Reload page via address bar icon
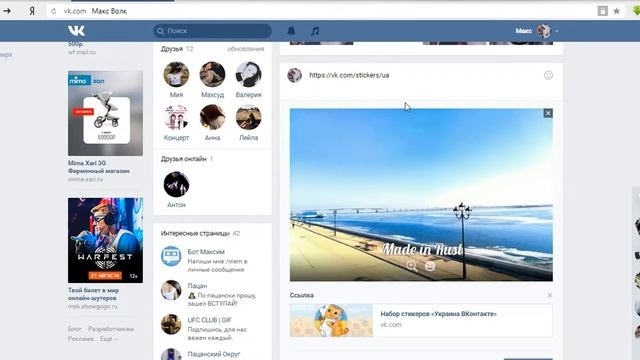The image size is (640, 360). [53, 11]
